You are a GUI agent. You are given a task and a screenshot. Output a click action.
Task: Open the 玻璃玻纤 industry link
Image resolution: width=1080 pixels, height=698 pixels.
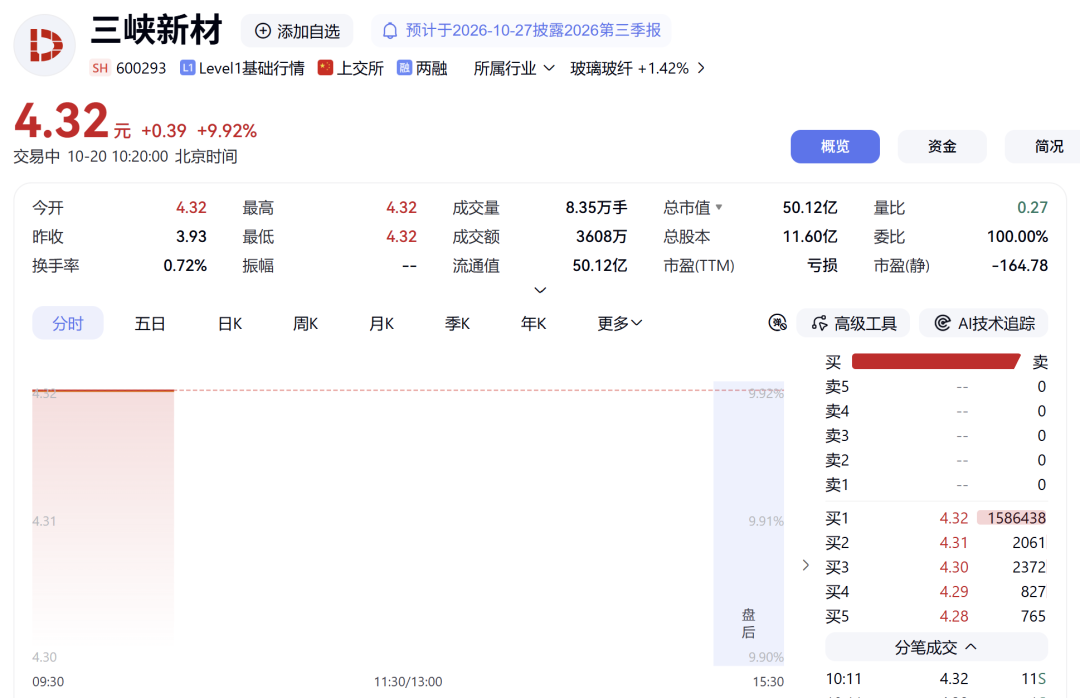pos(637,68)
